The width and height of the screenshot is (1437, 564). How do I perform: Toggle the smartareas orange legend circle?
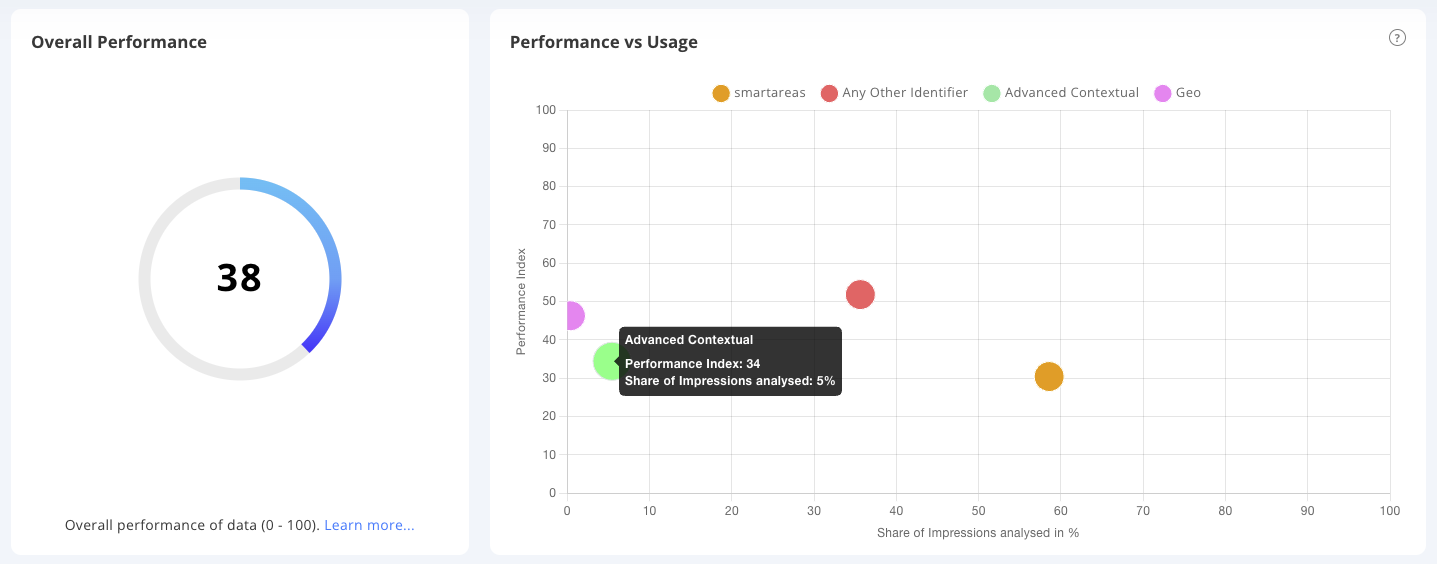pos(721,93)
